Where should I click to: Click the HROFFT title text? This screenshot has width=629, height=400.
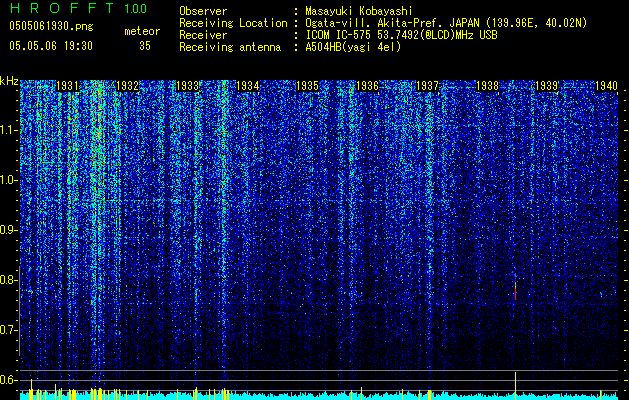[63, 8]
